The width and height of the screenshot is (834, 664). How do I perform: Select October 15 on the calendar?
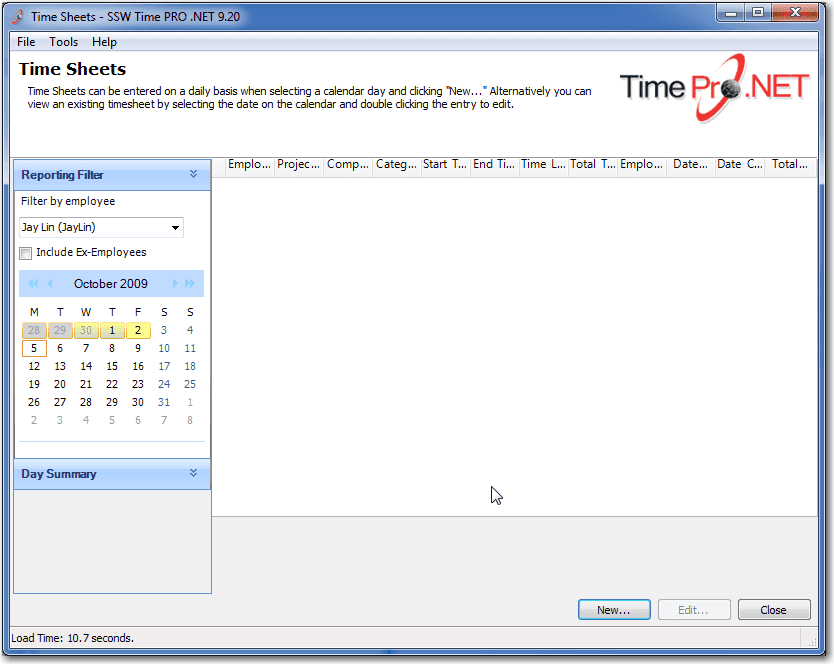click(x=112, y=367)
